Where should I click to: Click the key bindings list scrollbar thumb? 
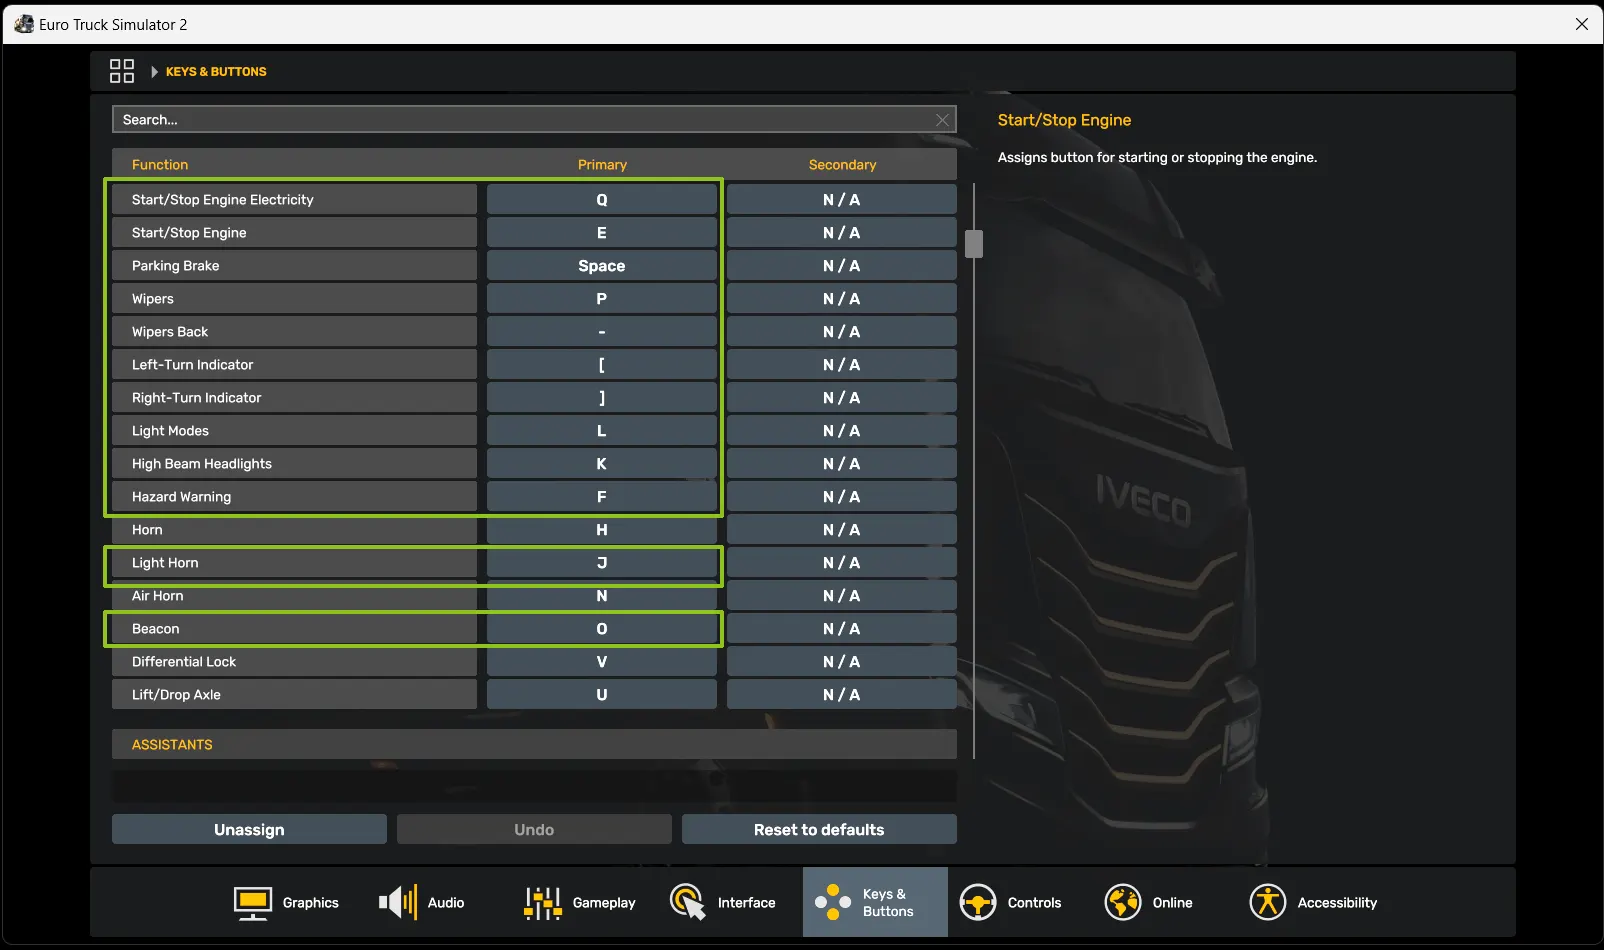point(974,244)
